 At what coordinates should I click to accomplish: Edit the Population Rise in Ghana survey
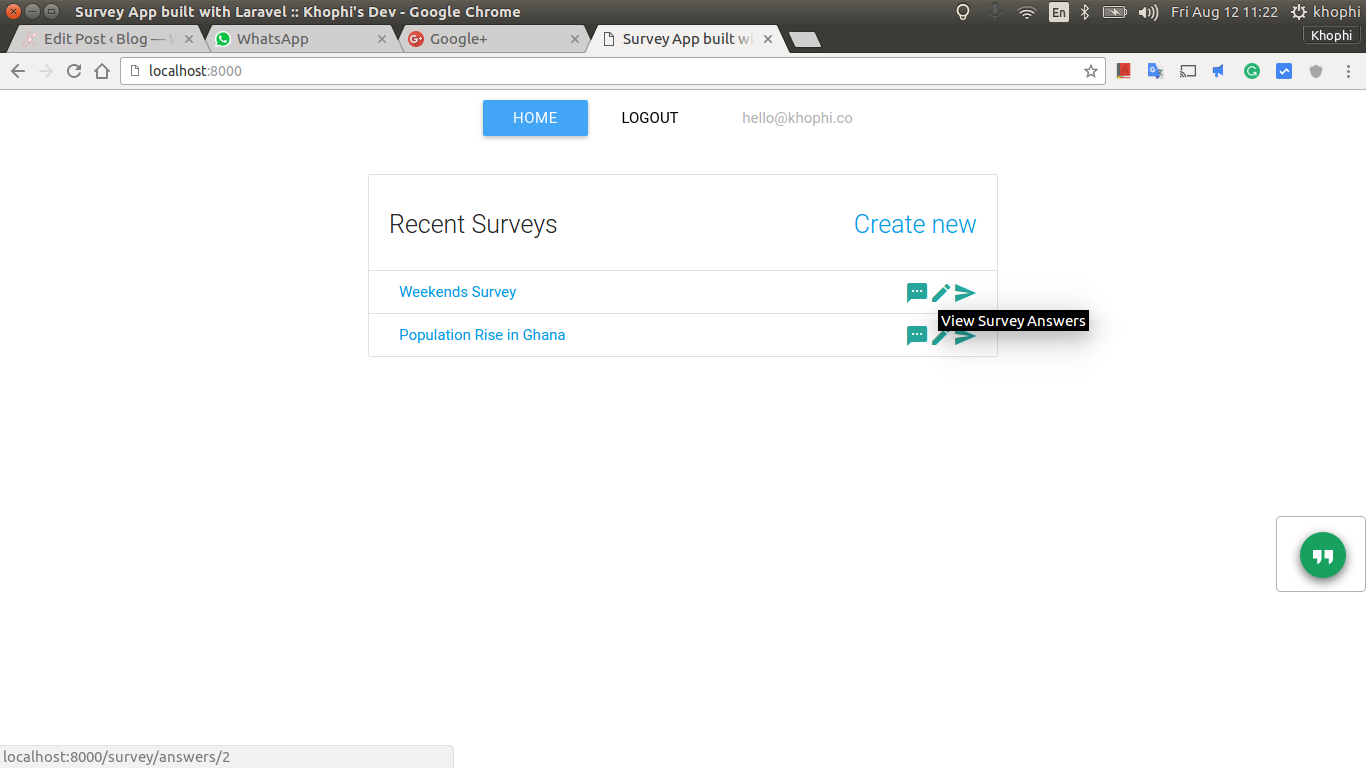click(941, 335)
